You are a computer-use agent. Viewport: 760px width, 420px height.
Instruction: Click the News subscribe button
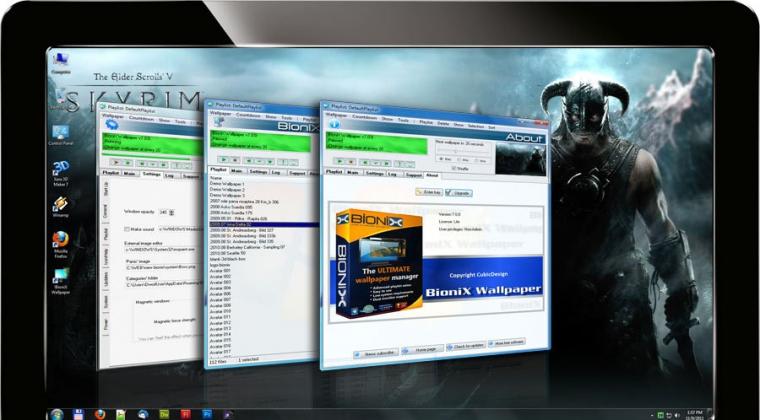[376, 353]
